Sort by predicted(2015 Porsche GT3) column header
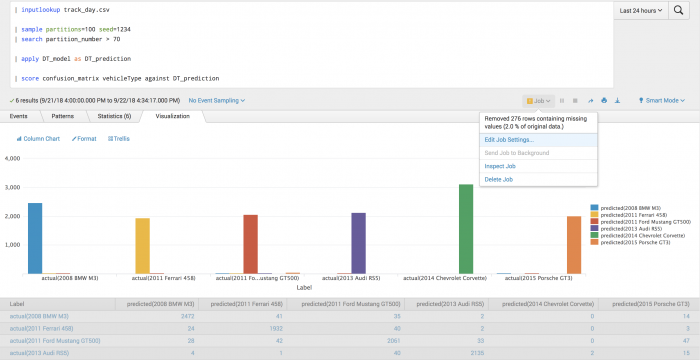Image resolution: width=700 pixels, height=360 pixels. pos(649,304)
